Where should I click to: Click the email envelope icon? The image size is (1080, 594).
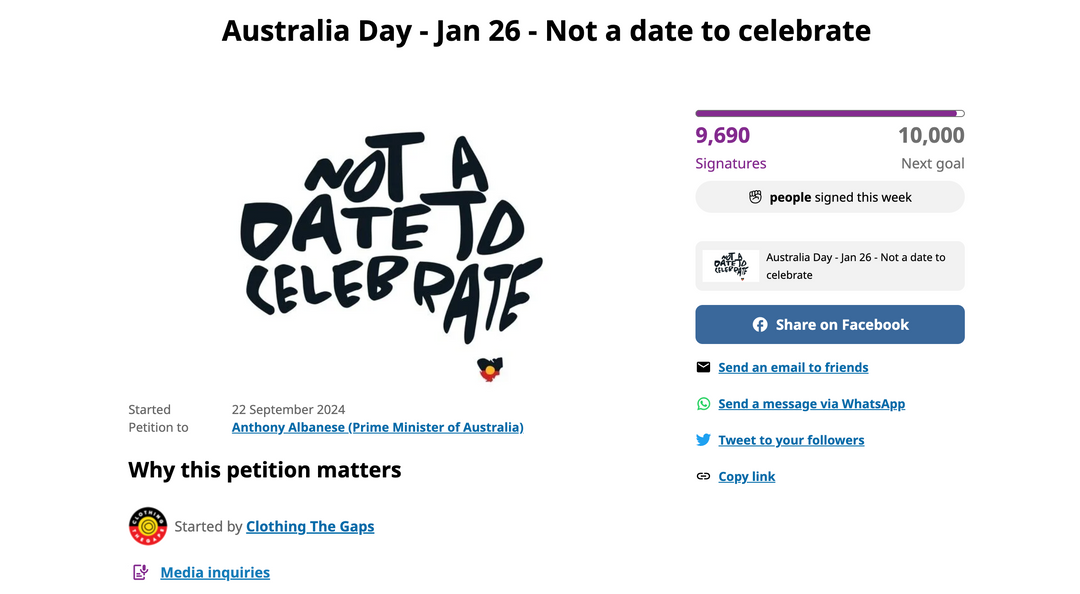point(703,367)
